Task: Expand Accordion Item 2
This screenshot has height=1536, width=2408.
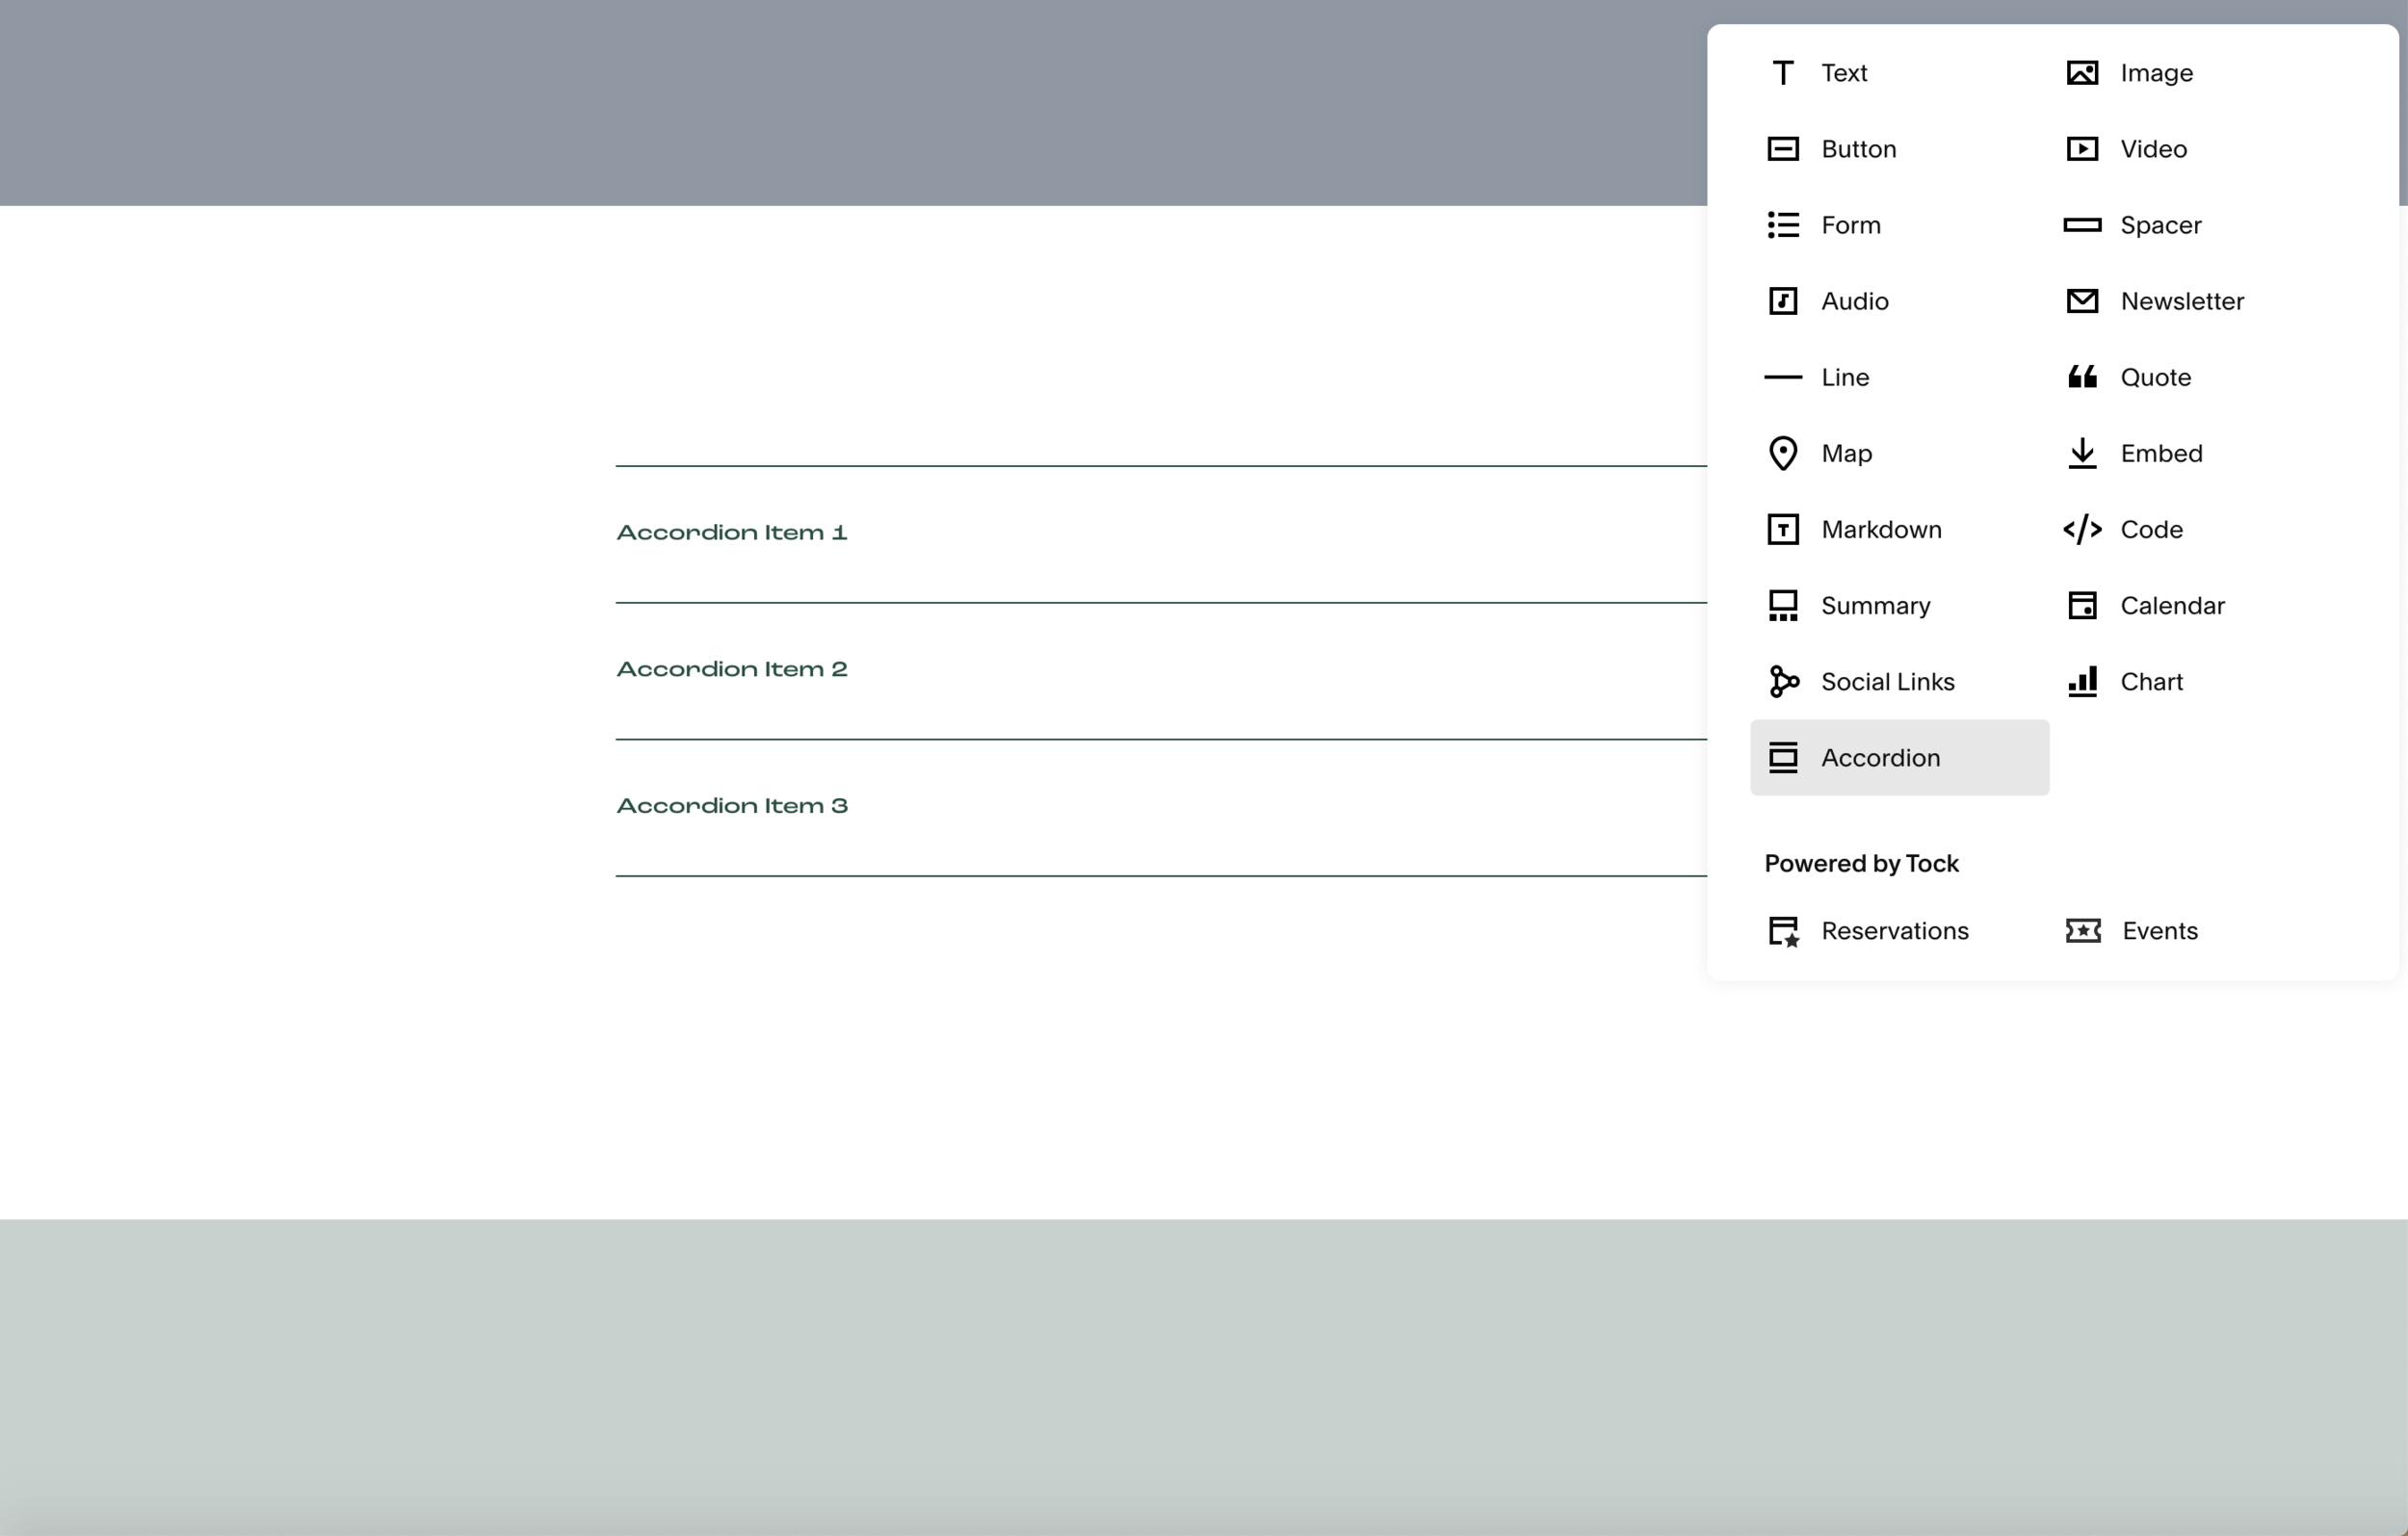Action: (x=732, y=670)
